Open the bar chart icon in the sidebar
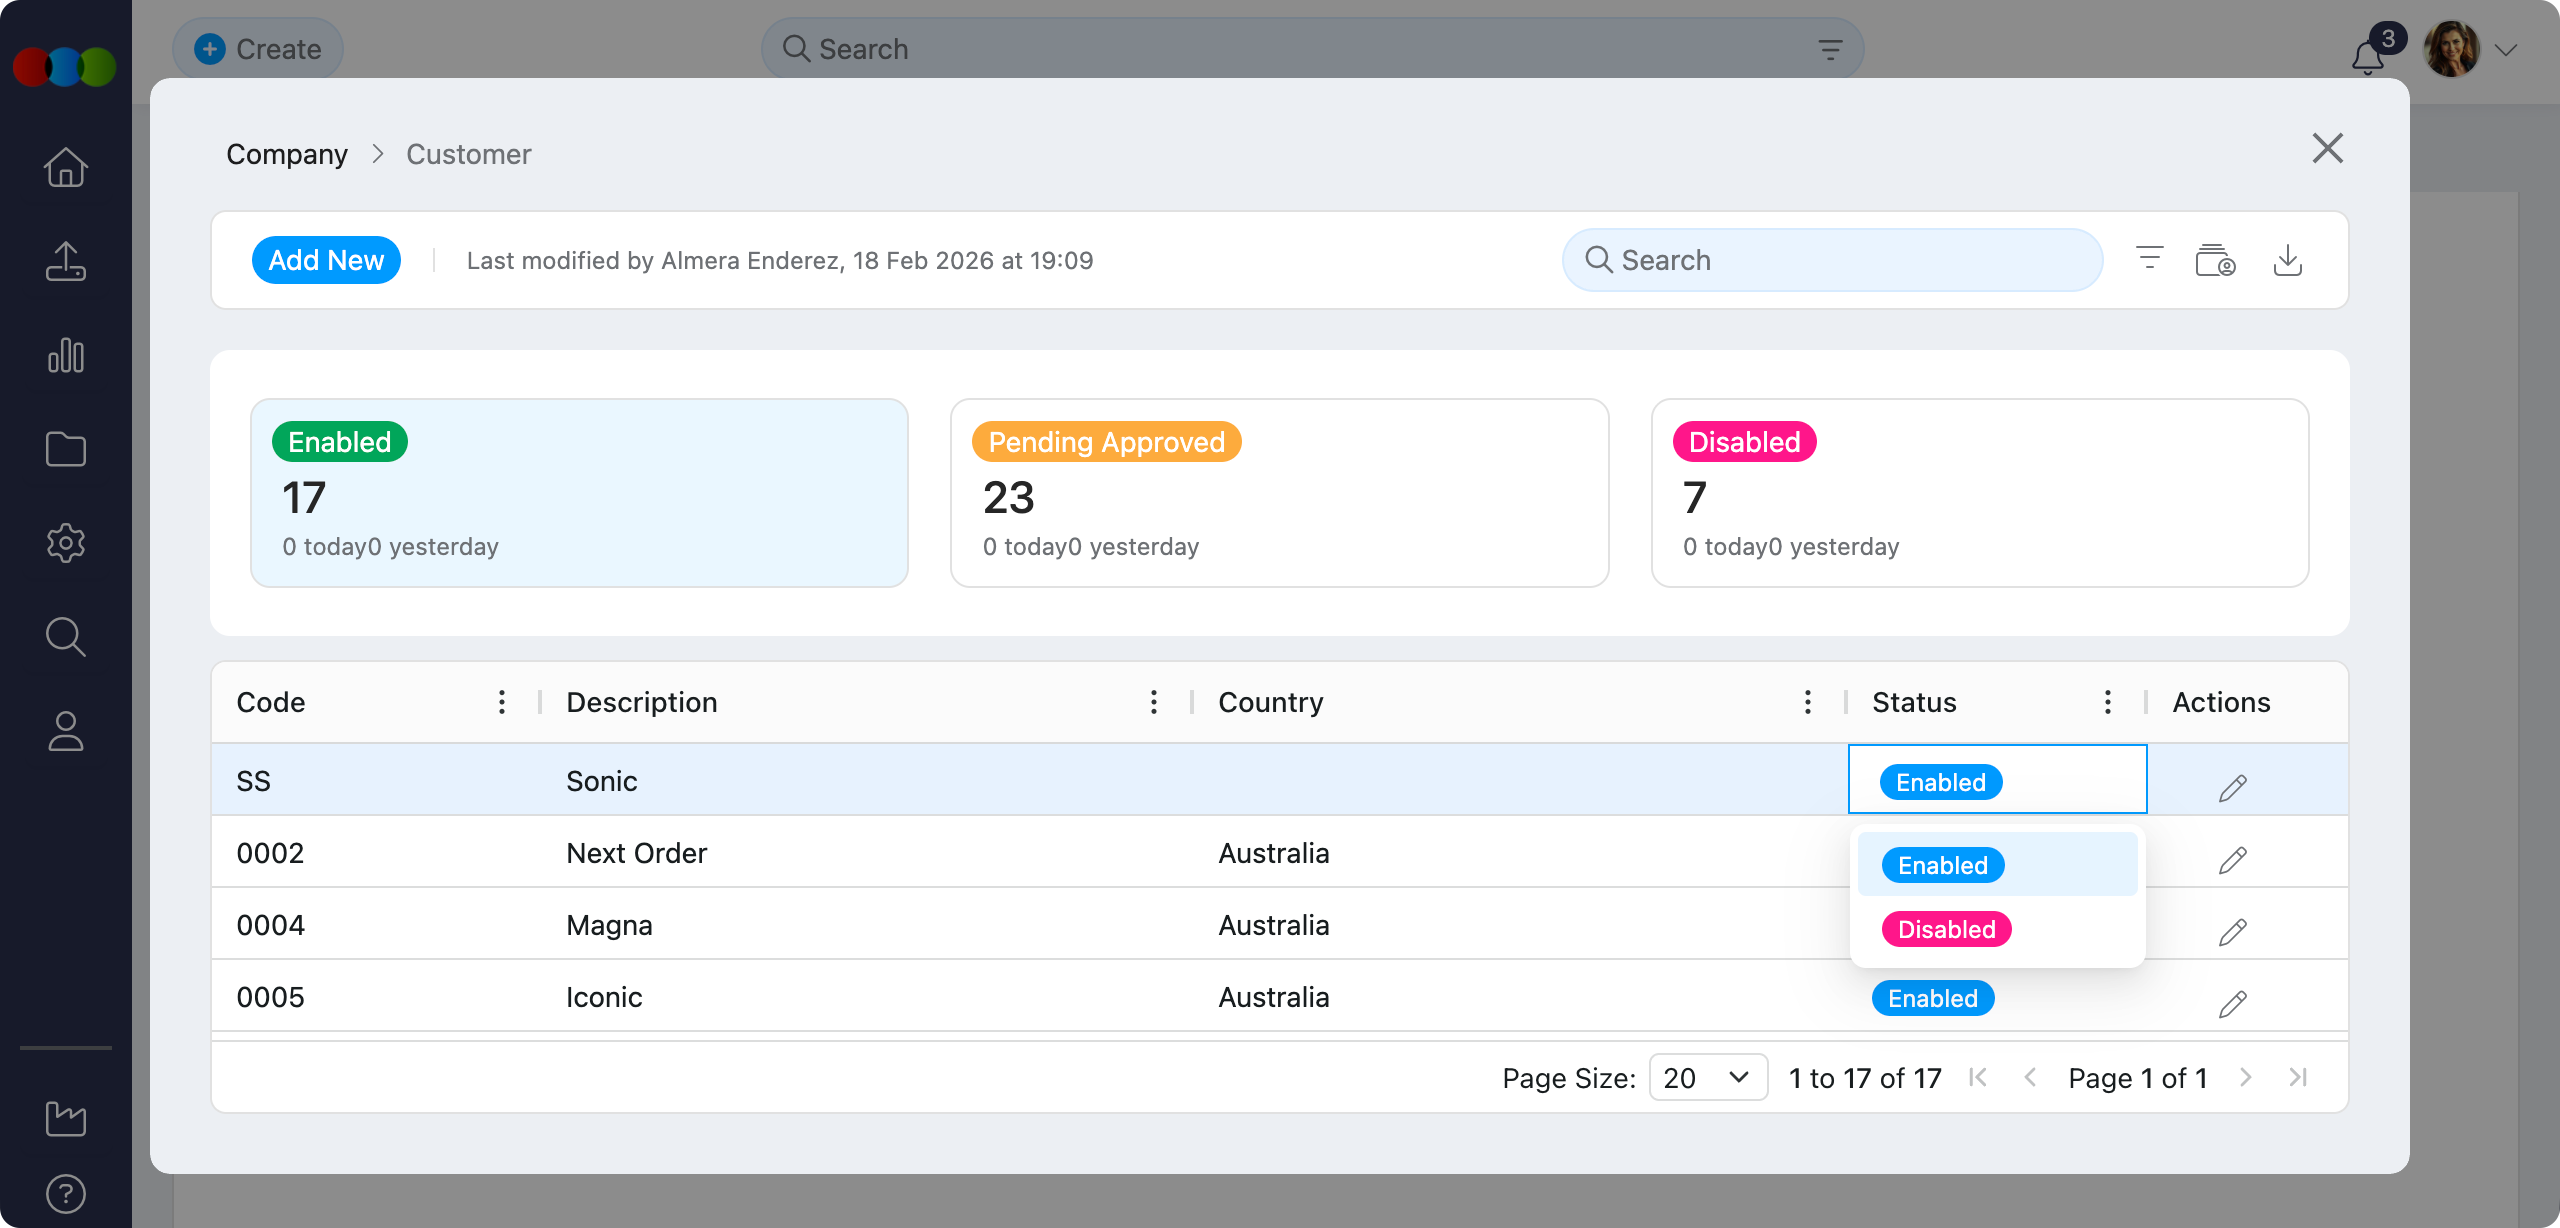 66,355
